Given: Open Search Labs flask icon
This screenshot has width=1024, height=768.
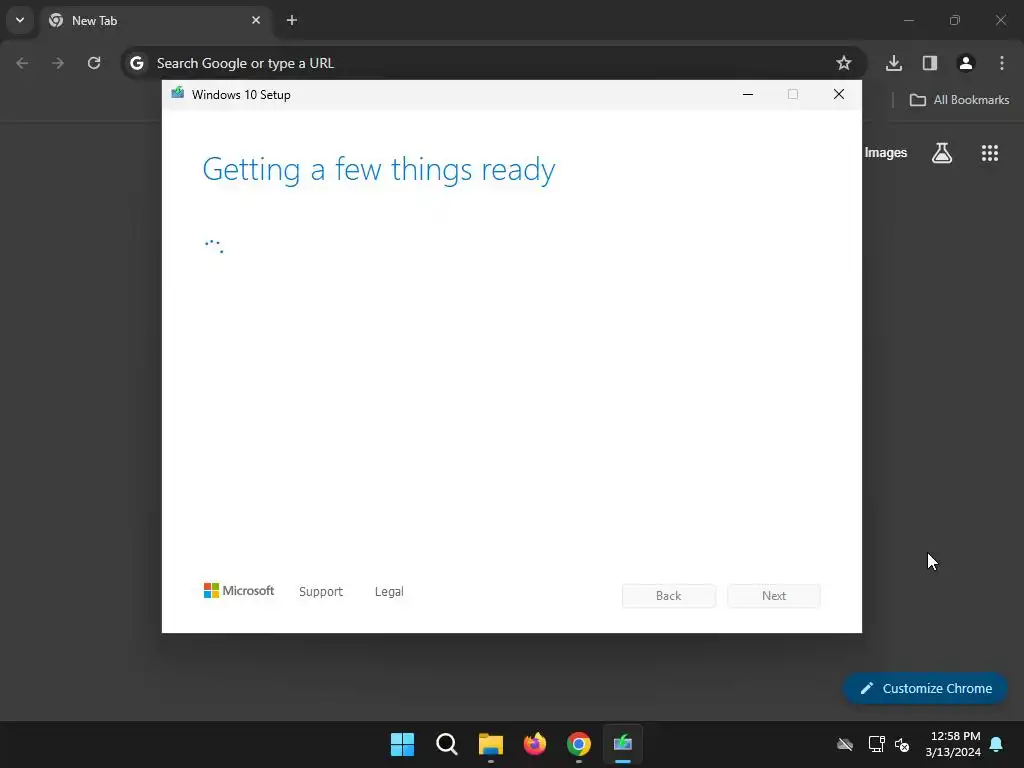Looking at the screenshot, I should click(942, 153).
